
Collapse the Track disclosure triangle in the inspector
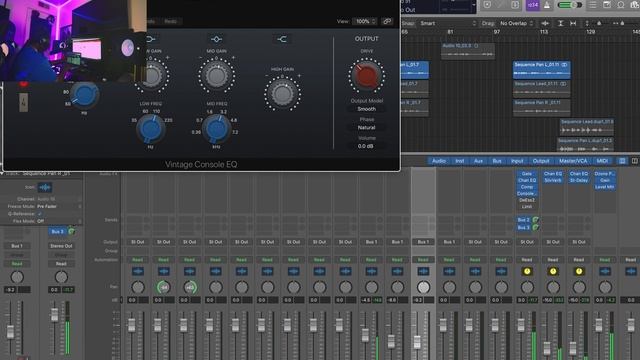coord(2,173)
